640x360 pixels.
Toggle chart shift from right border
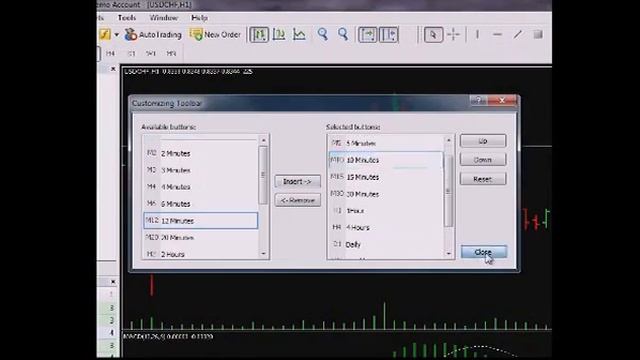coord(389,35)
